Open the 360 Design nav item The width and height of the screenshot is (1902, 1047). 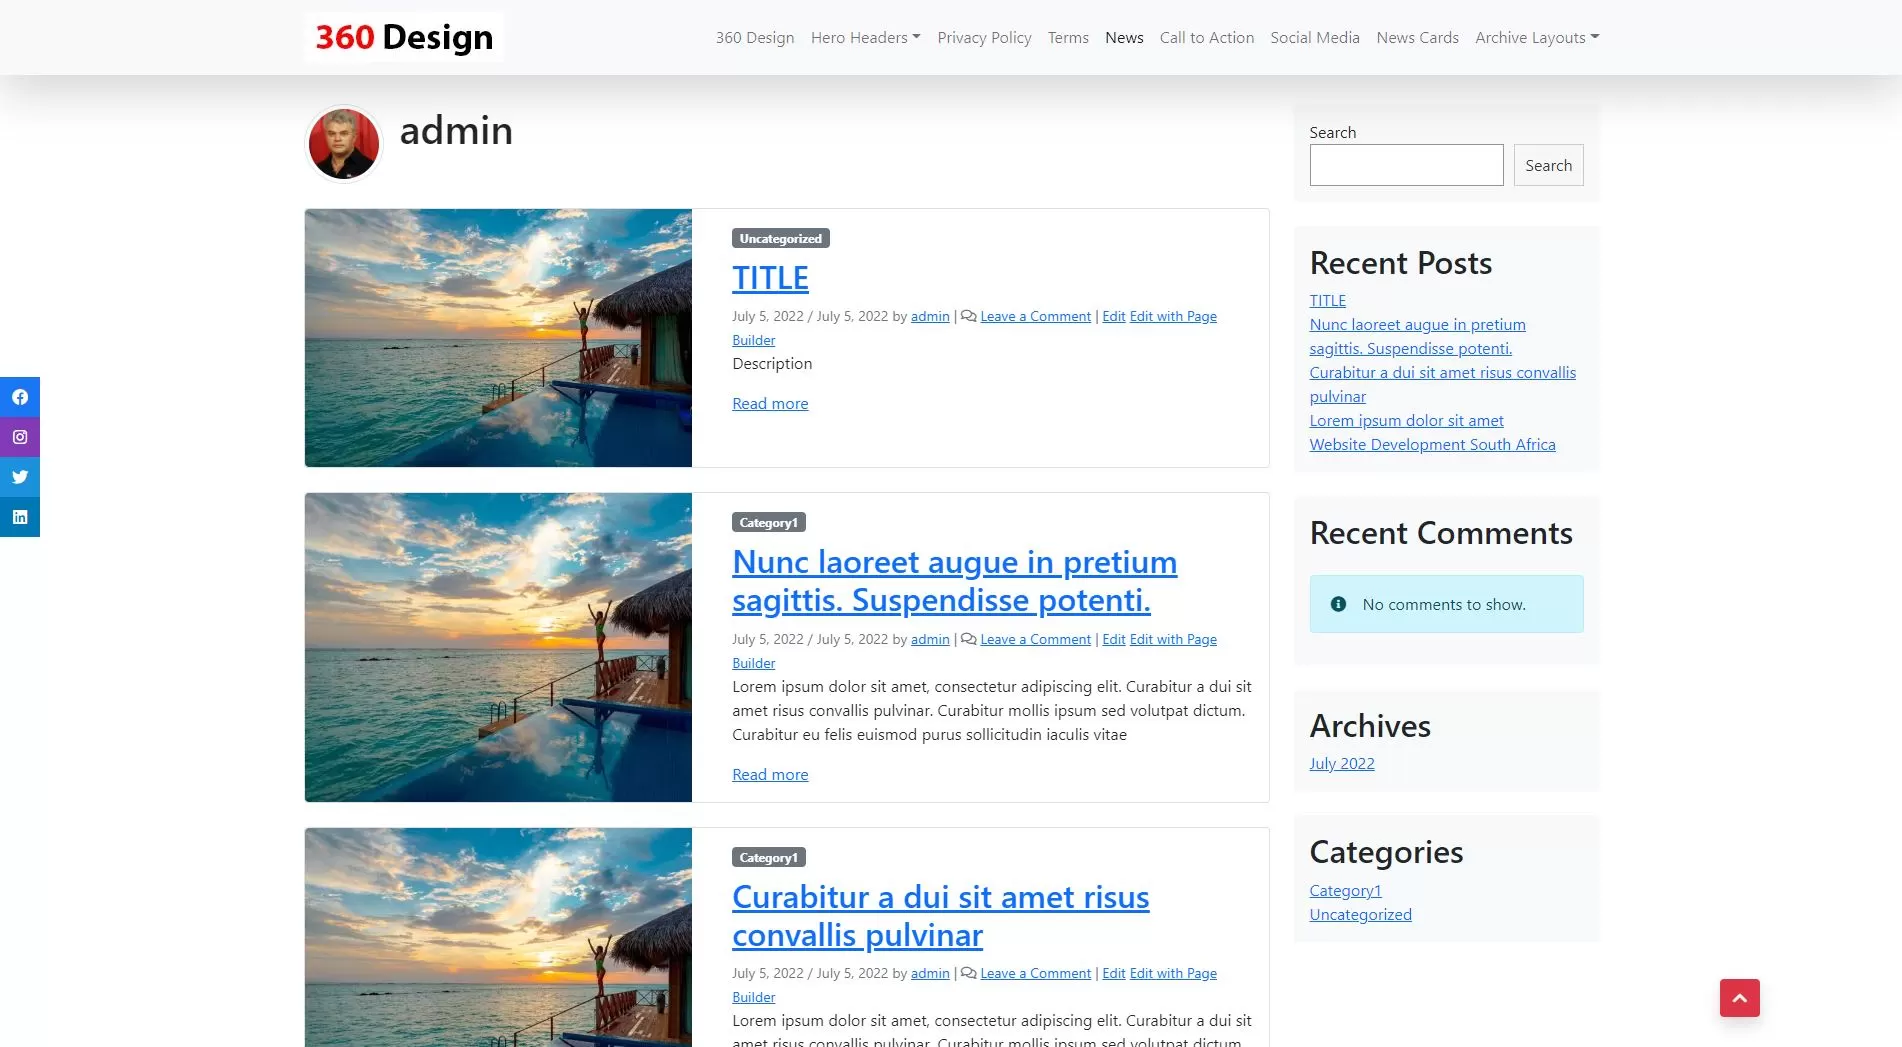pos(755,37)
